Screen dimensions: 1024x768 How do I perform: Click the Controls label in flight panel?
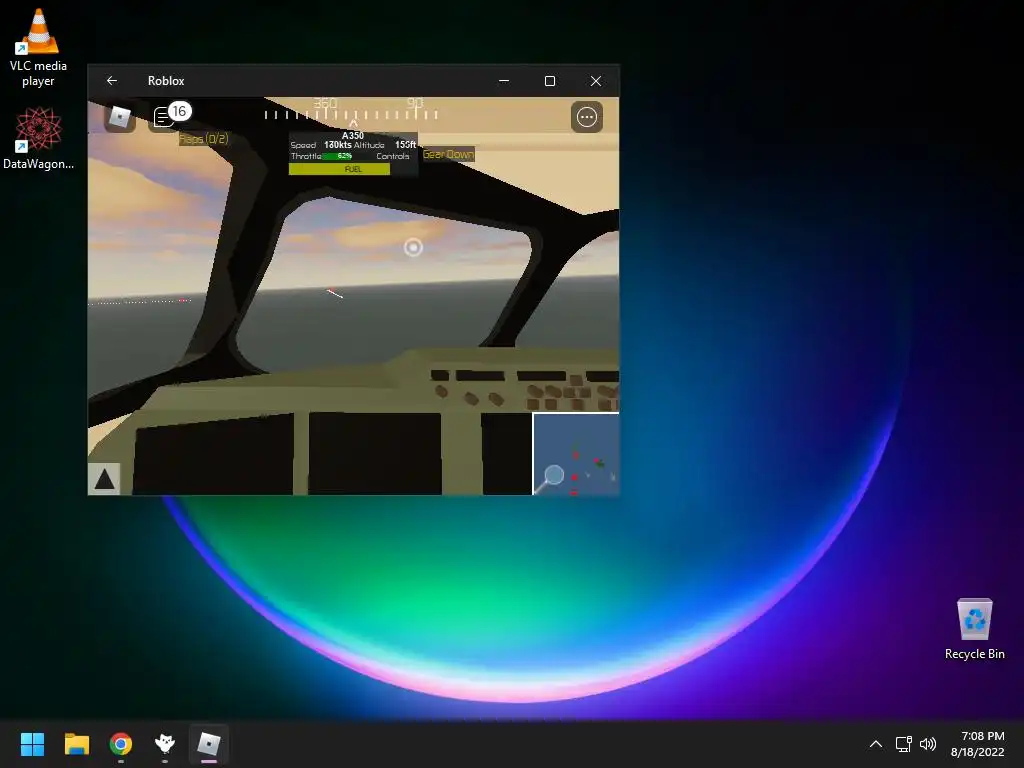[392, 156]
